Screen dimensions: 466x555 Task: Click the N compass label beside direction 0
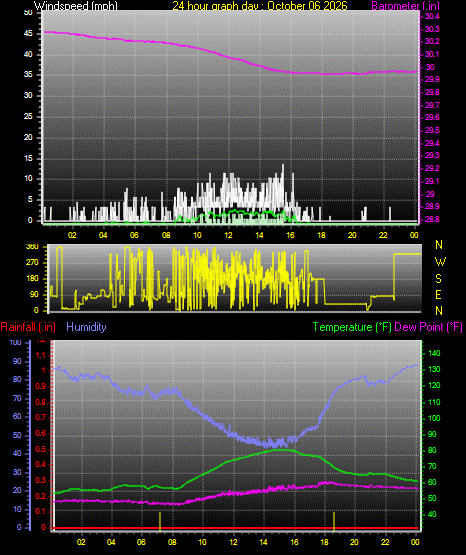coord(439,311)
